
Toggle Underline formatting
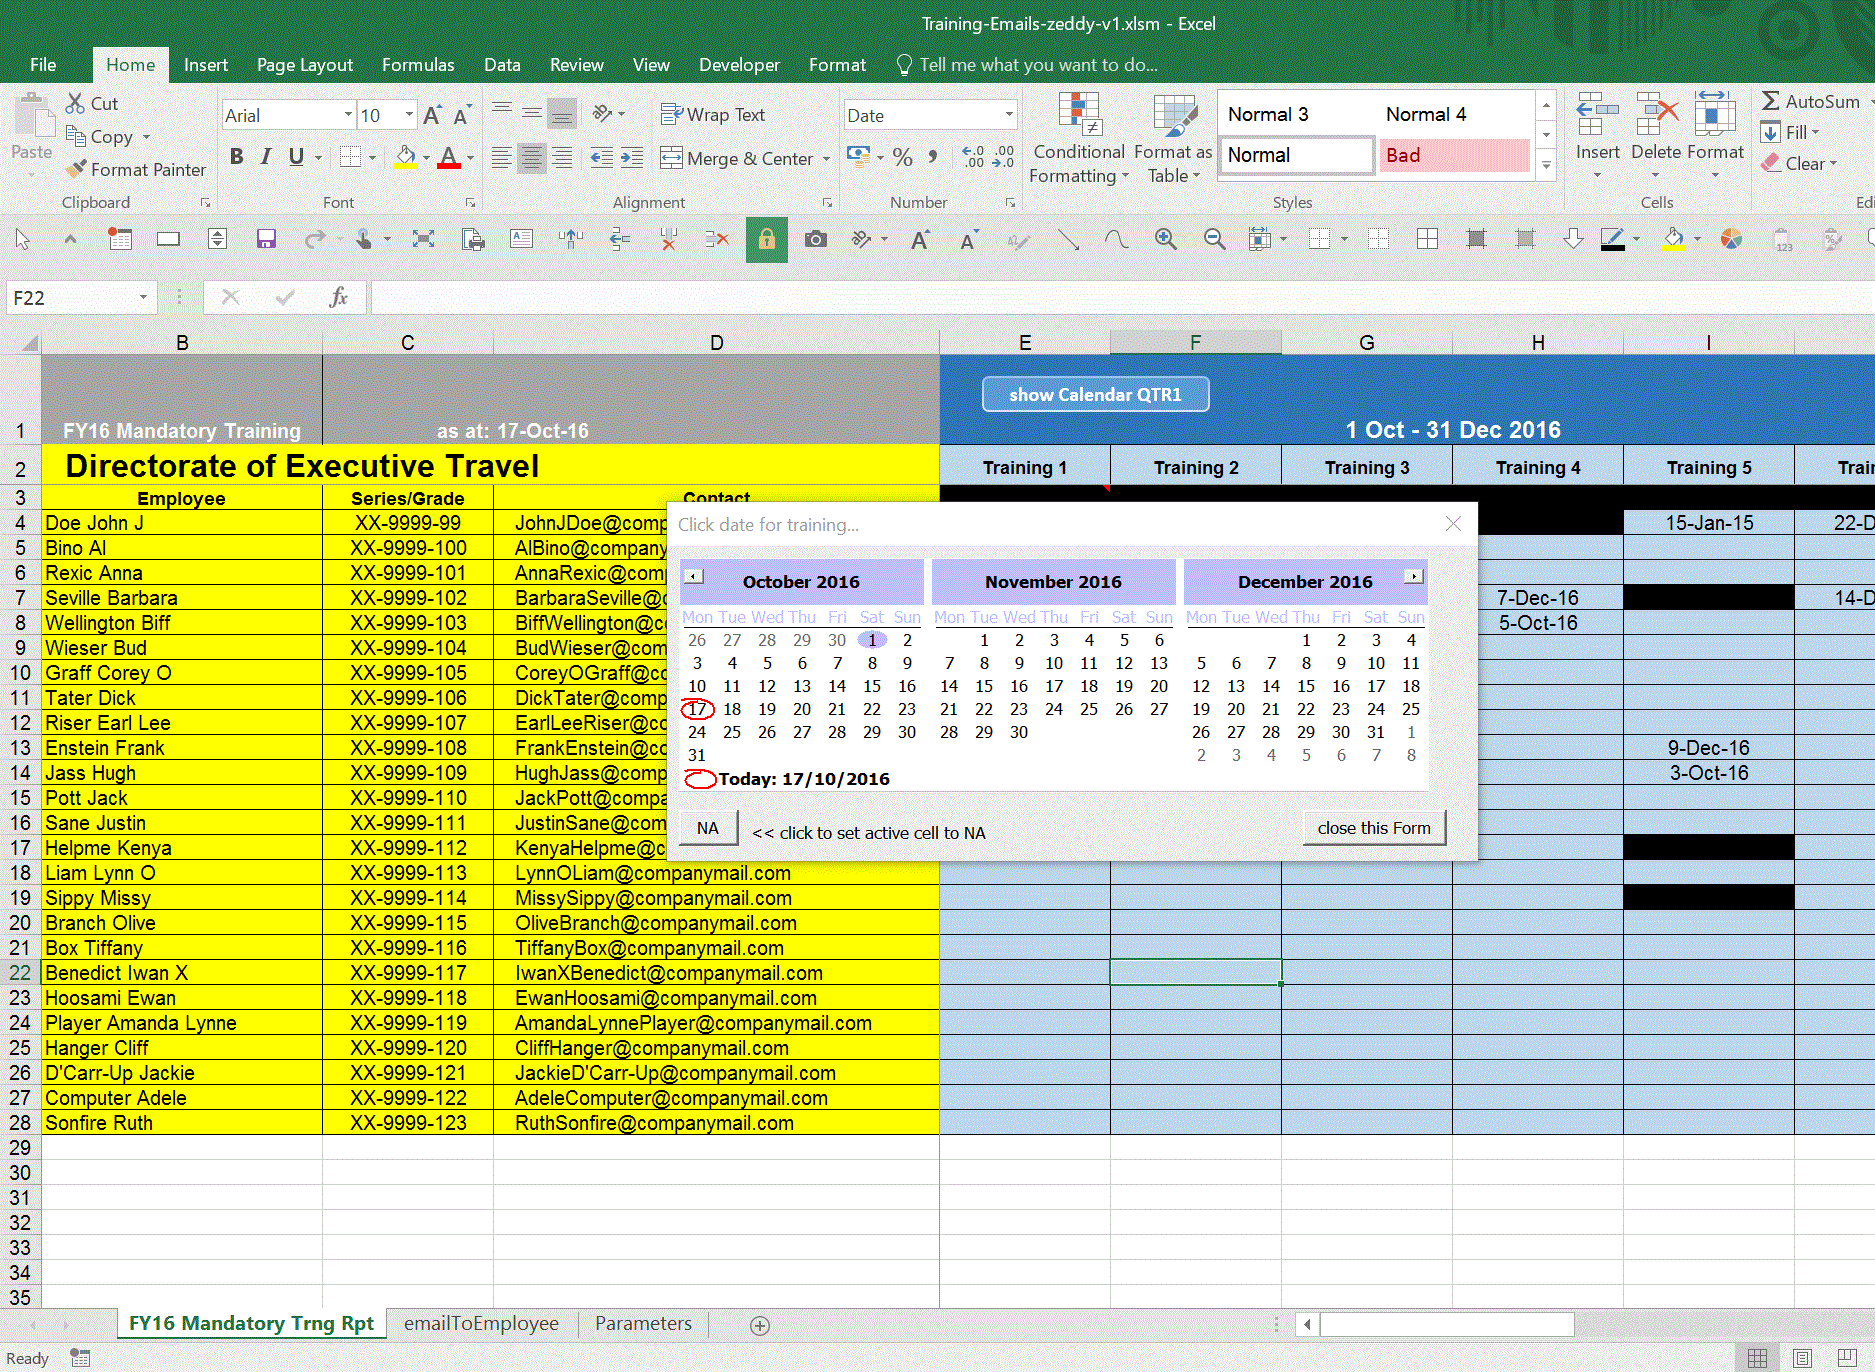tap(296, 157)
